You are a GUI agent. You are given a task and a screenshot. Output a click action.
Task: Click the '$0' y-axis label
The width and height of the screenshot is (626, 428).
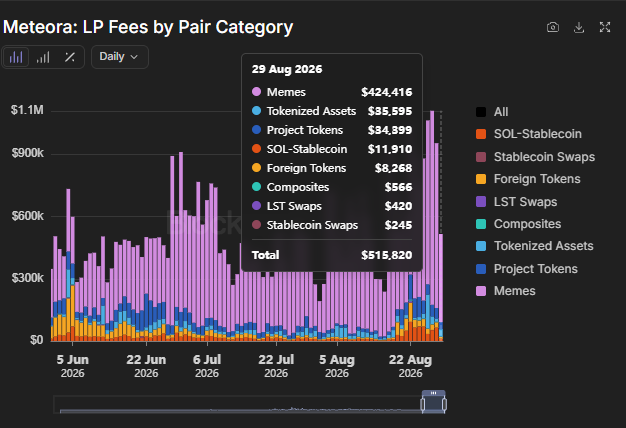[x=36, y=340]
